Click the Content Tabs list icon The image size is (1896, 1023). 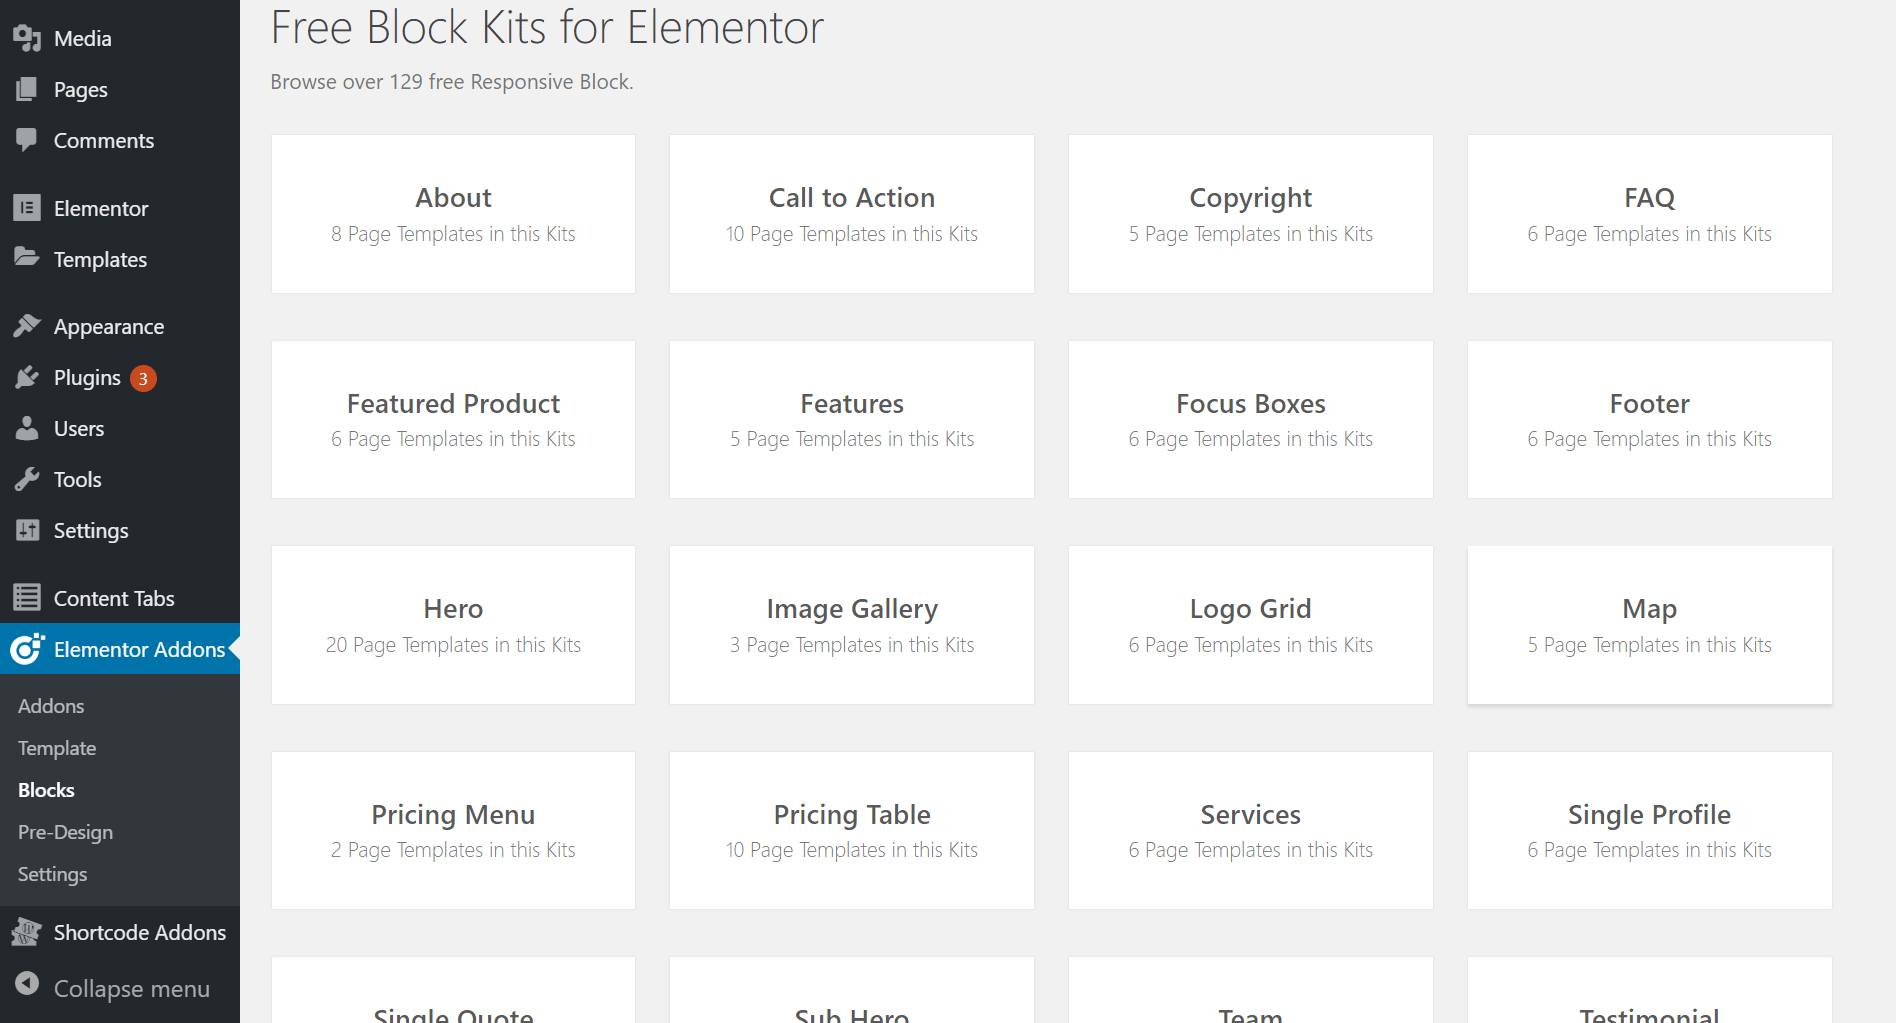(x=27, y=598)
